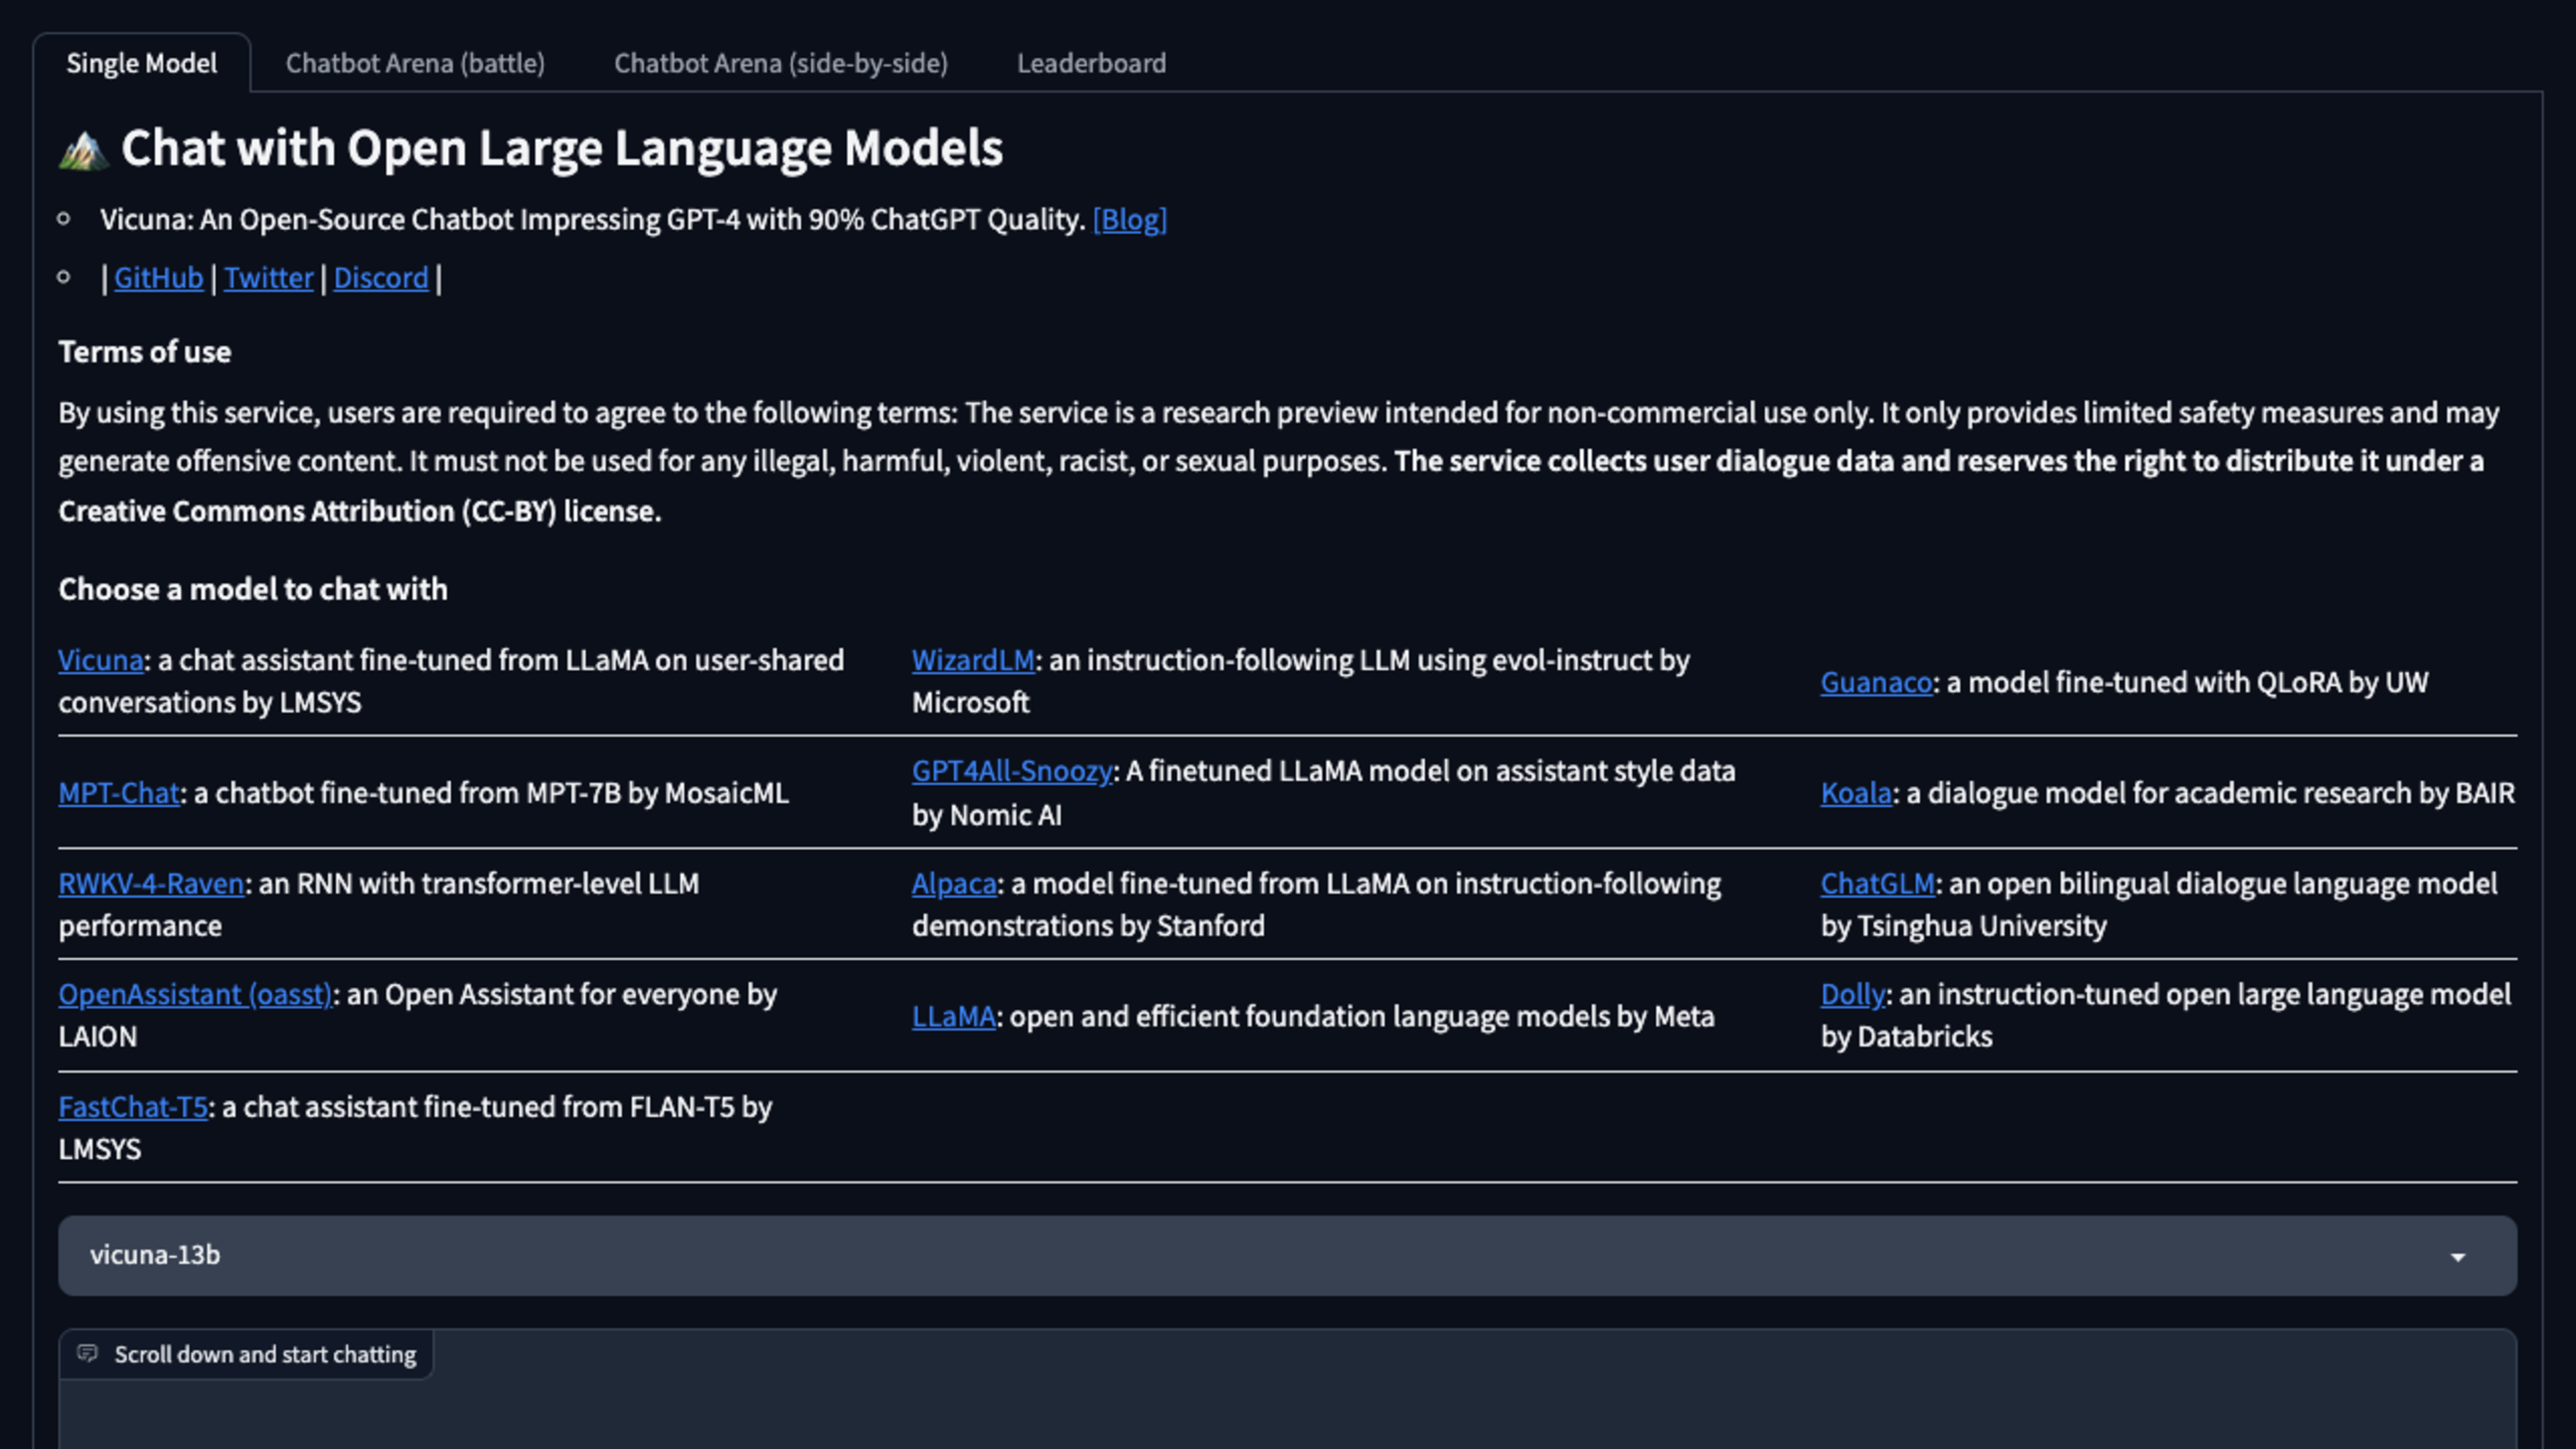The width and height of the screenshot is (2576, 1449).
Task: Click the 'Scroll down and start chatting' label
Action: 265,1355
